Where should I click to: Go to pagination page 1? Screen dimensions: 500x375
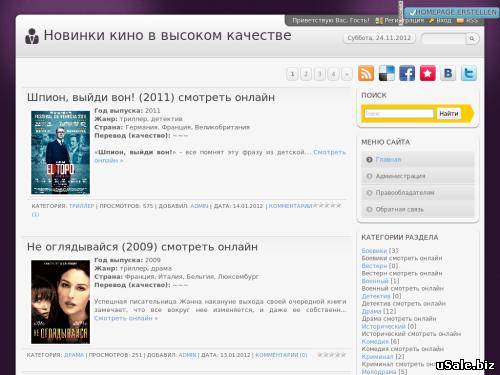(292, 74)
